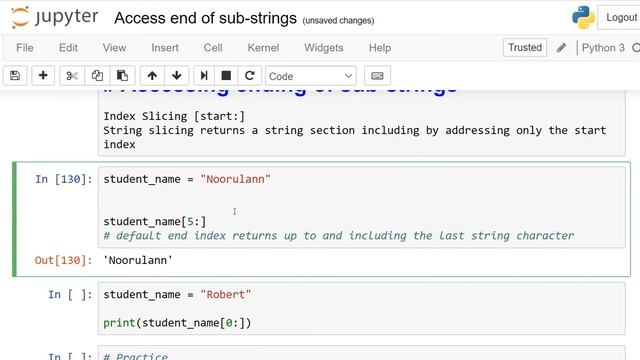
Task: Open the Edit menu
Action: (x=68, y=48)
